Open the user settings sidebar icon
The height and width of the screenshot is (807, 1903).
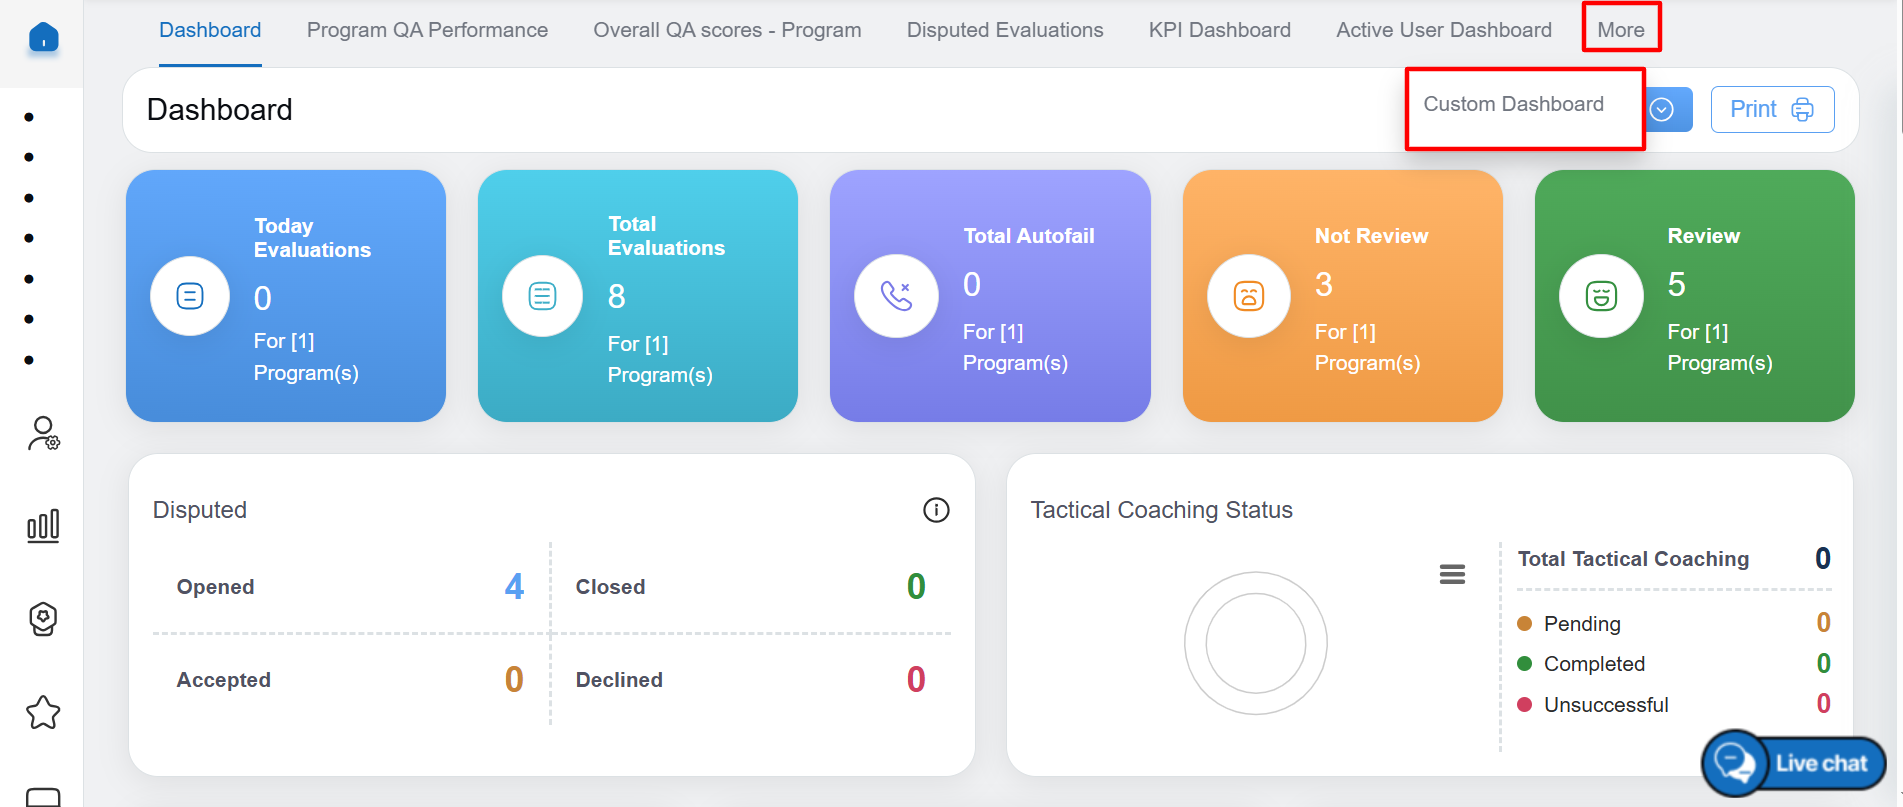point(43,434)
